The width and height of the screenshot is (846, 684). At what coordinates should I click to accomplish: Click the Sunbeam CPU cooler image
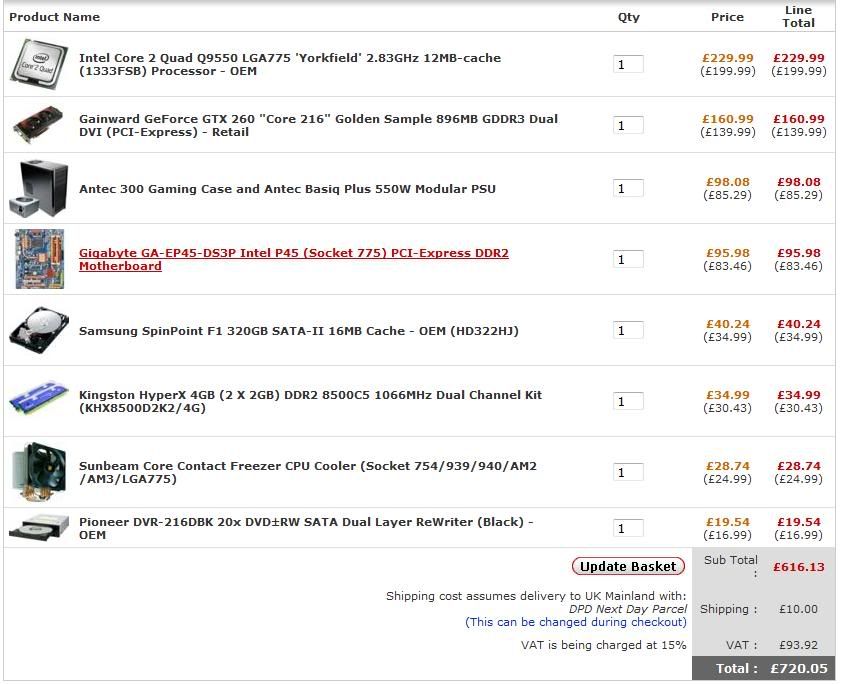point(40,471)
